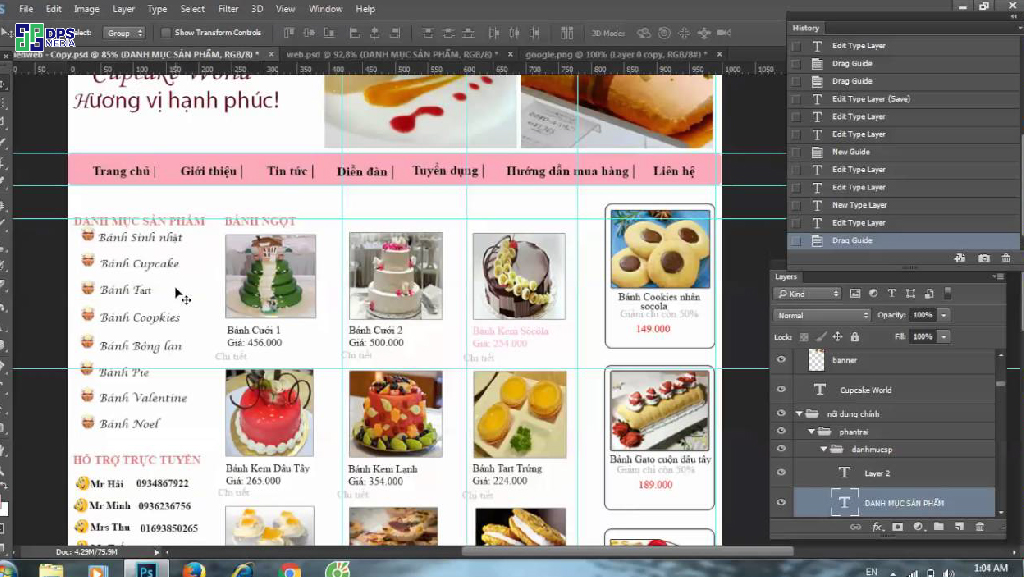This screenshot has height=577, width=1024.
Task: Toggle visibility of danhmucsp group
Action: pos(781,449)
